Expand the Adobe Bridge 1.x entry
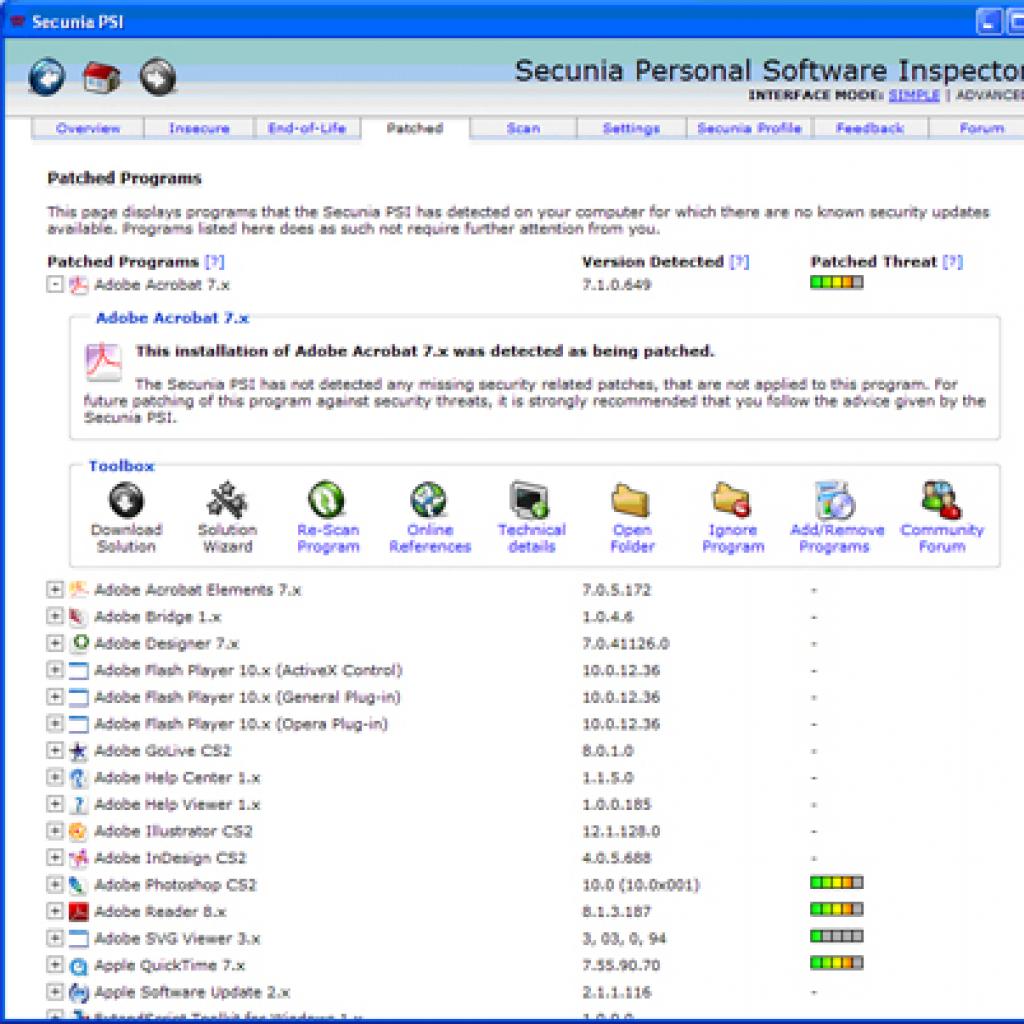 click(55, 616)
